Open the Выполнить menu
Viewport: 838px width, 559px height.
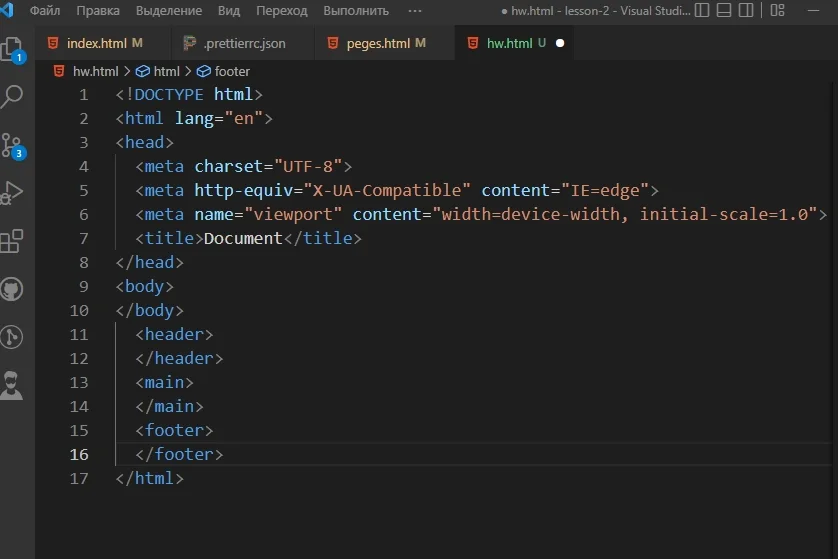pyautogui.click(x=356, y=11)
